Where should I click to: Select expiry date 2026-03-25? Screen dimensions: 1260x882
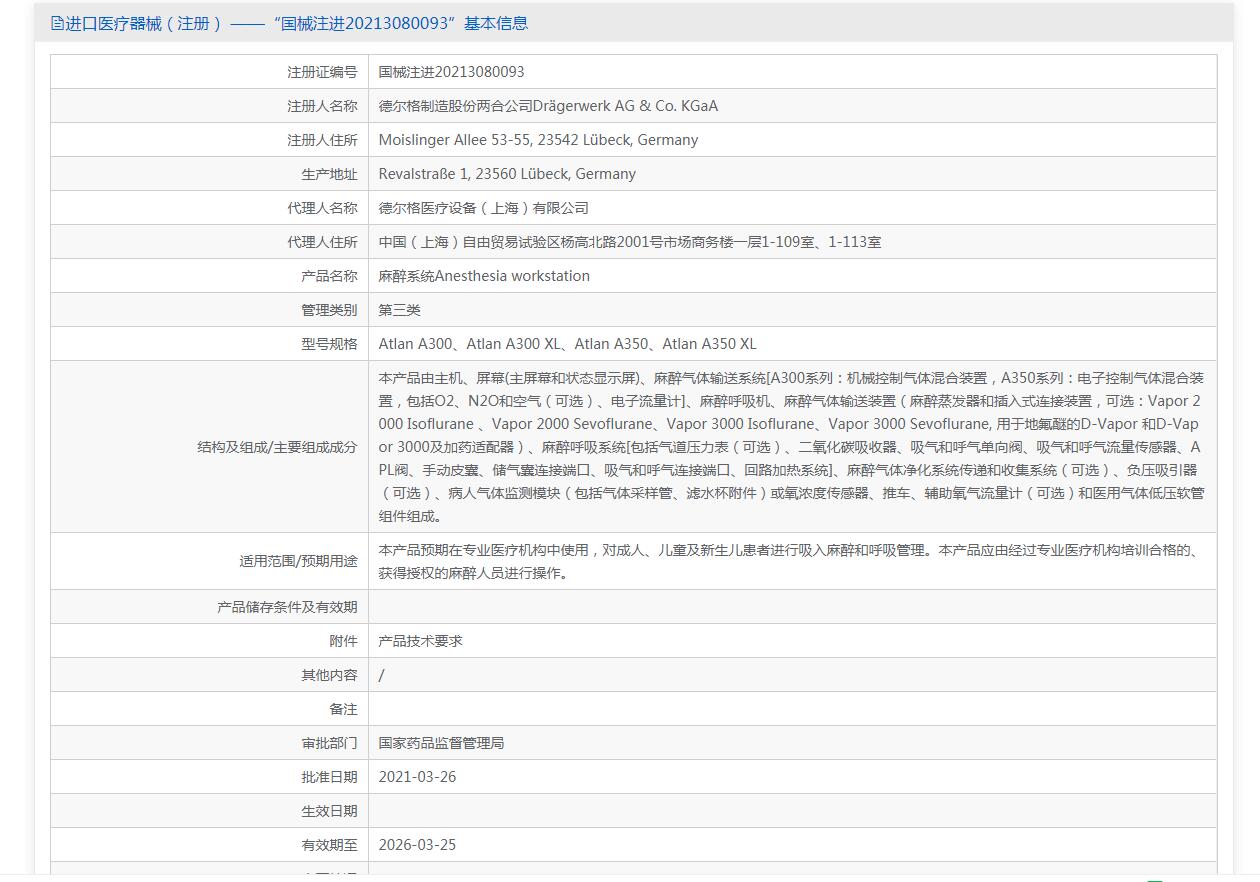tap(417, 845)
